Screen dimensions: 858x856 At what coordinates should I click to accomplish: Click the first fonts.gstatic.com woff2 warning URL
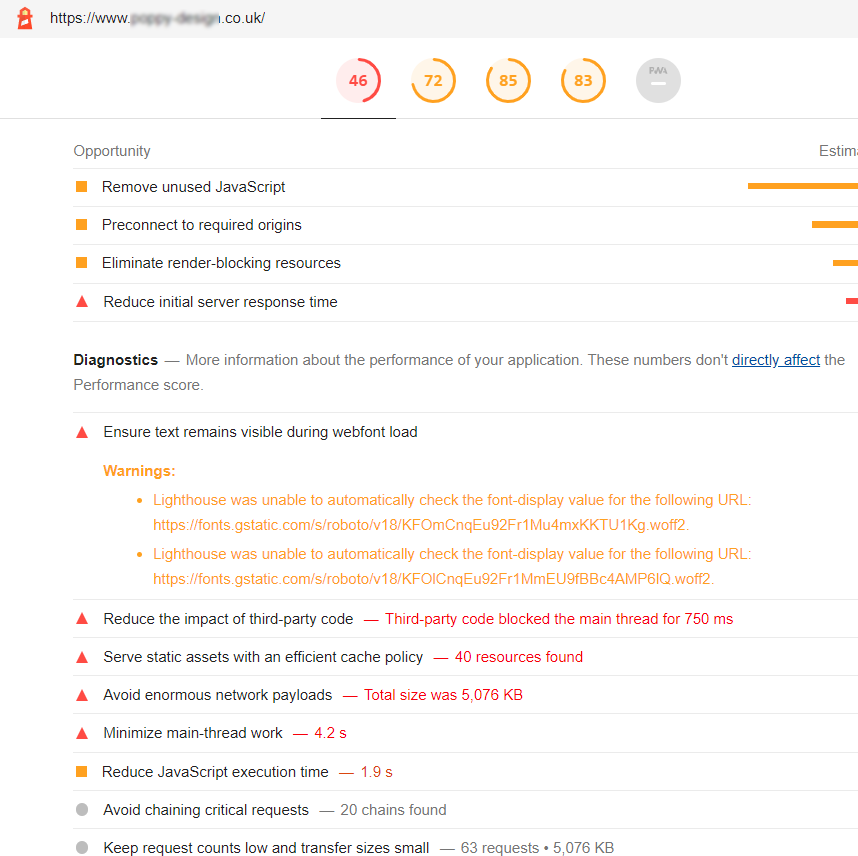point(420,524)
